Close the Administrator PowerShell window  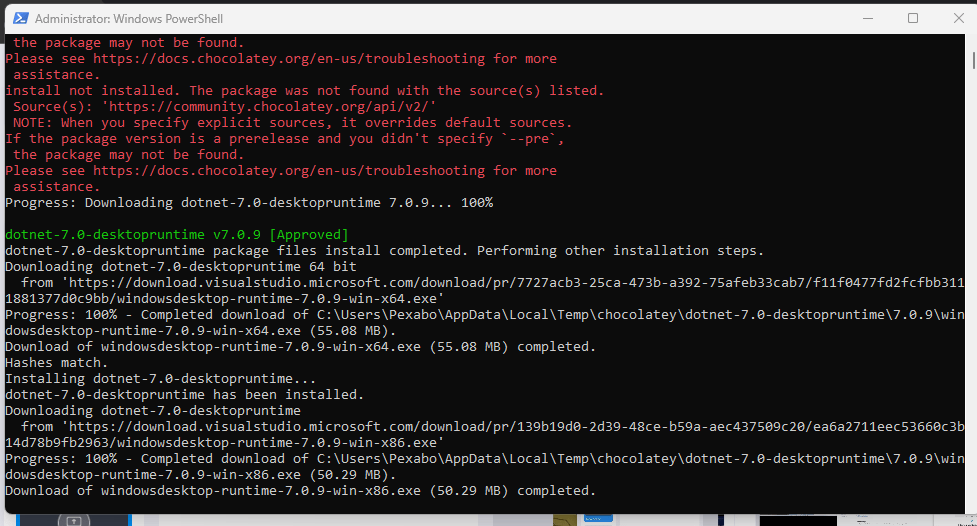coord(959,18)
